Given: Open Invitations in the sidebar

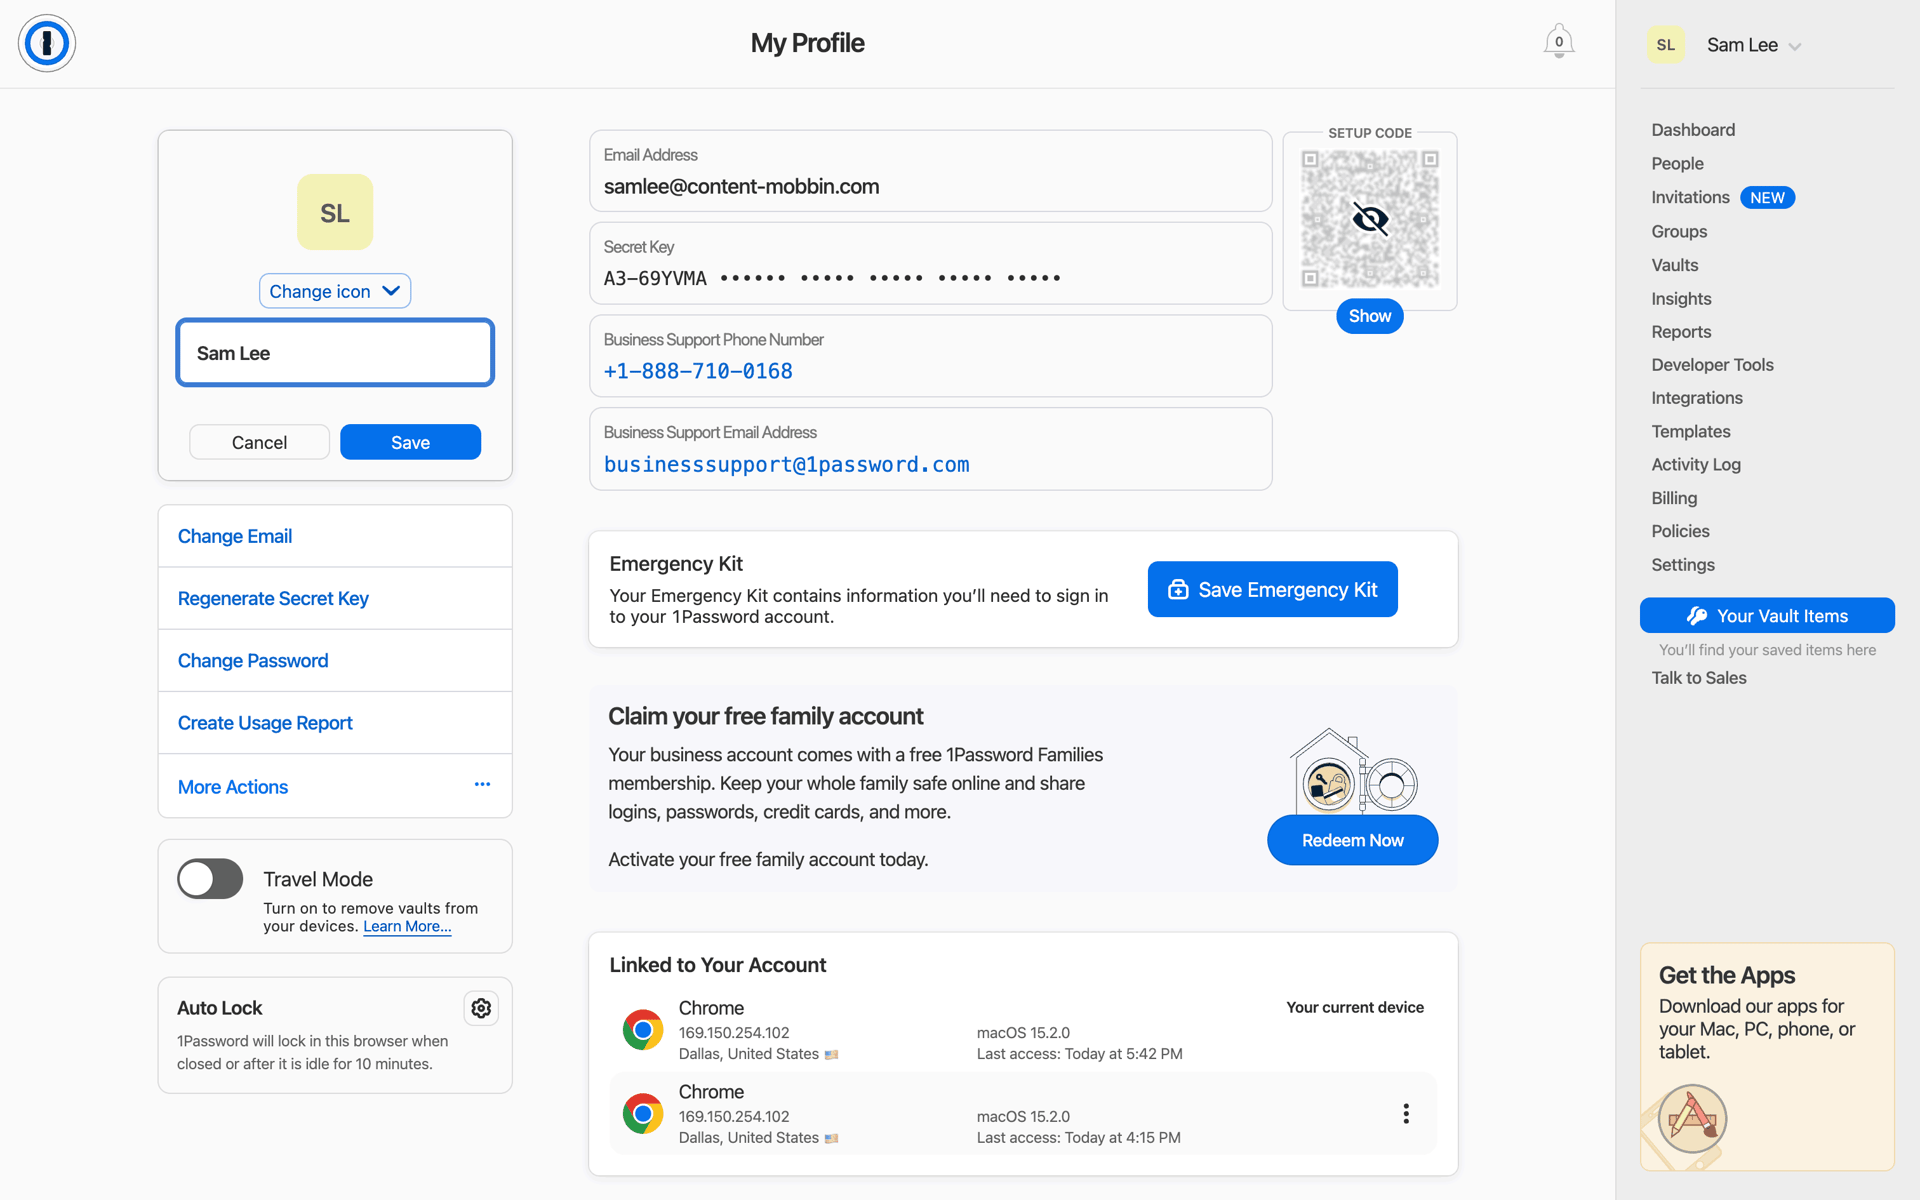Looking at the screenshot, I should (x=1690, y=198).
